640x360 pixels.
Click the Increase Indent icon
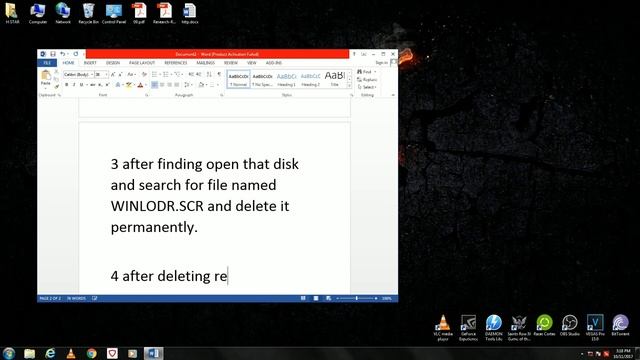click(198, 74)
